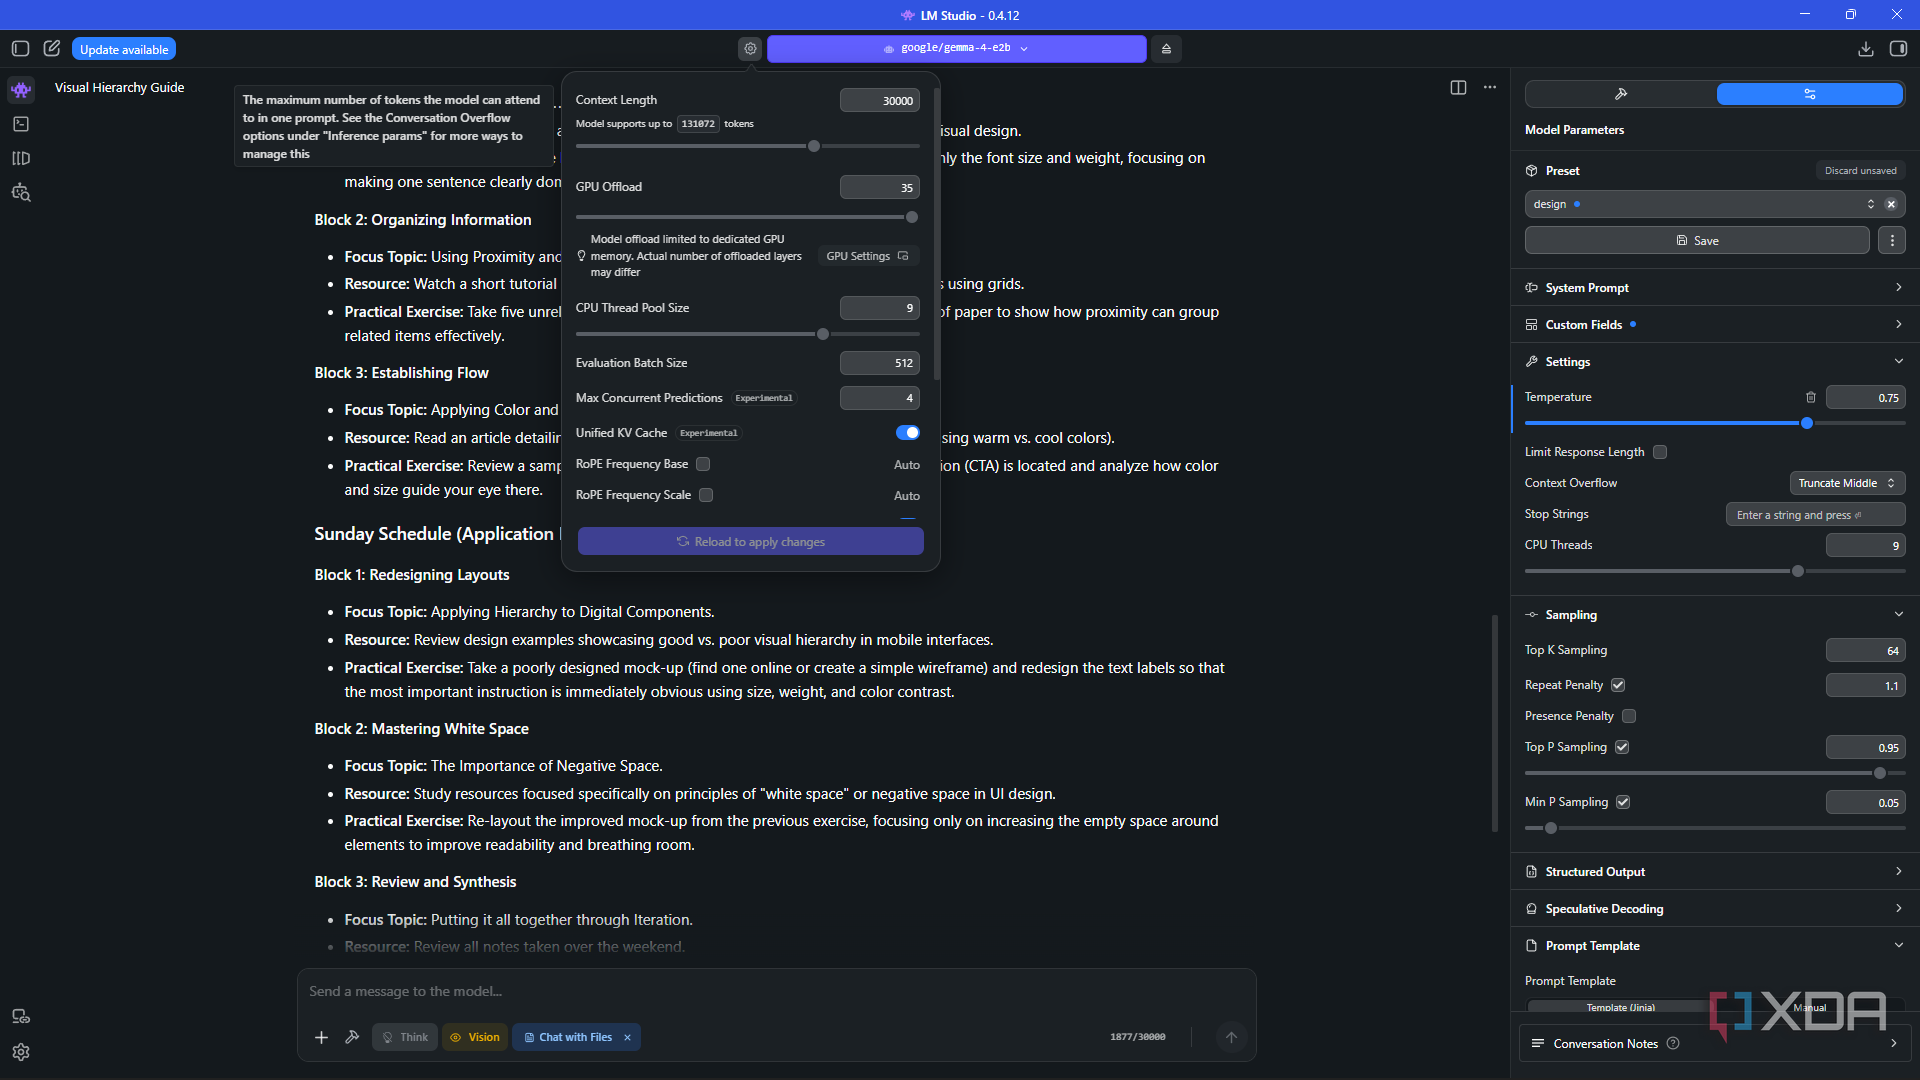Open the Developer terminal icon in sidebar
Image resolution: width=1920 pixels, height=1080 pixels.
(21, 124)
